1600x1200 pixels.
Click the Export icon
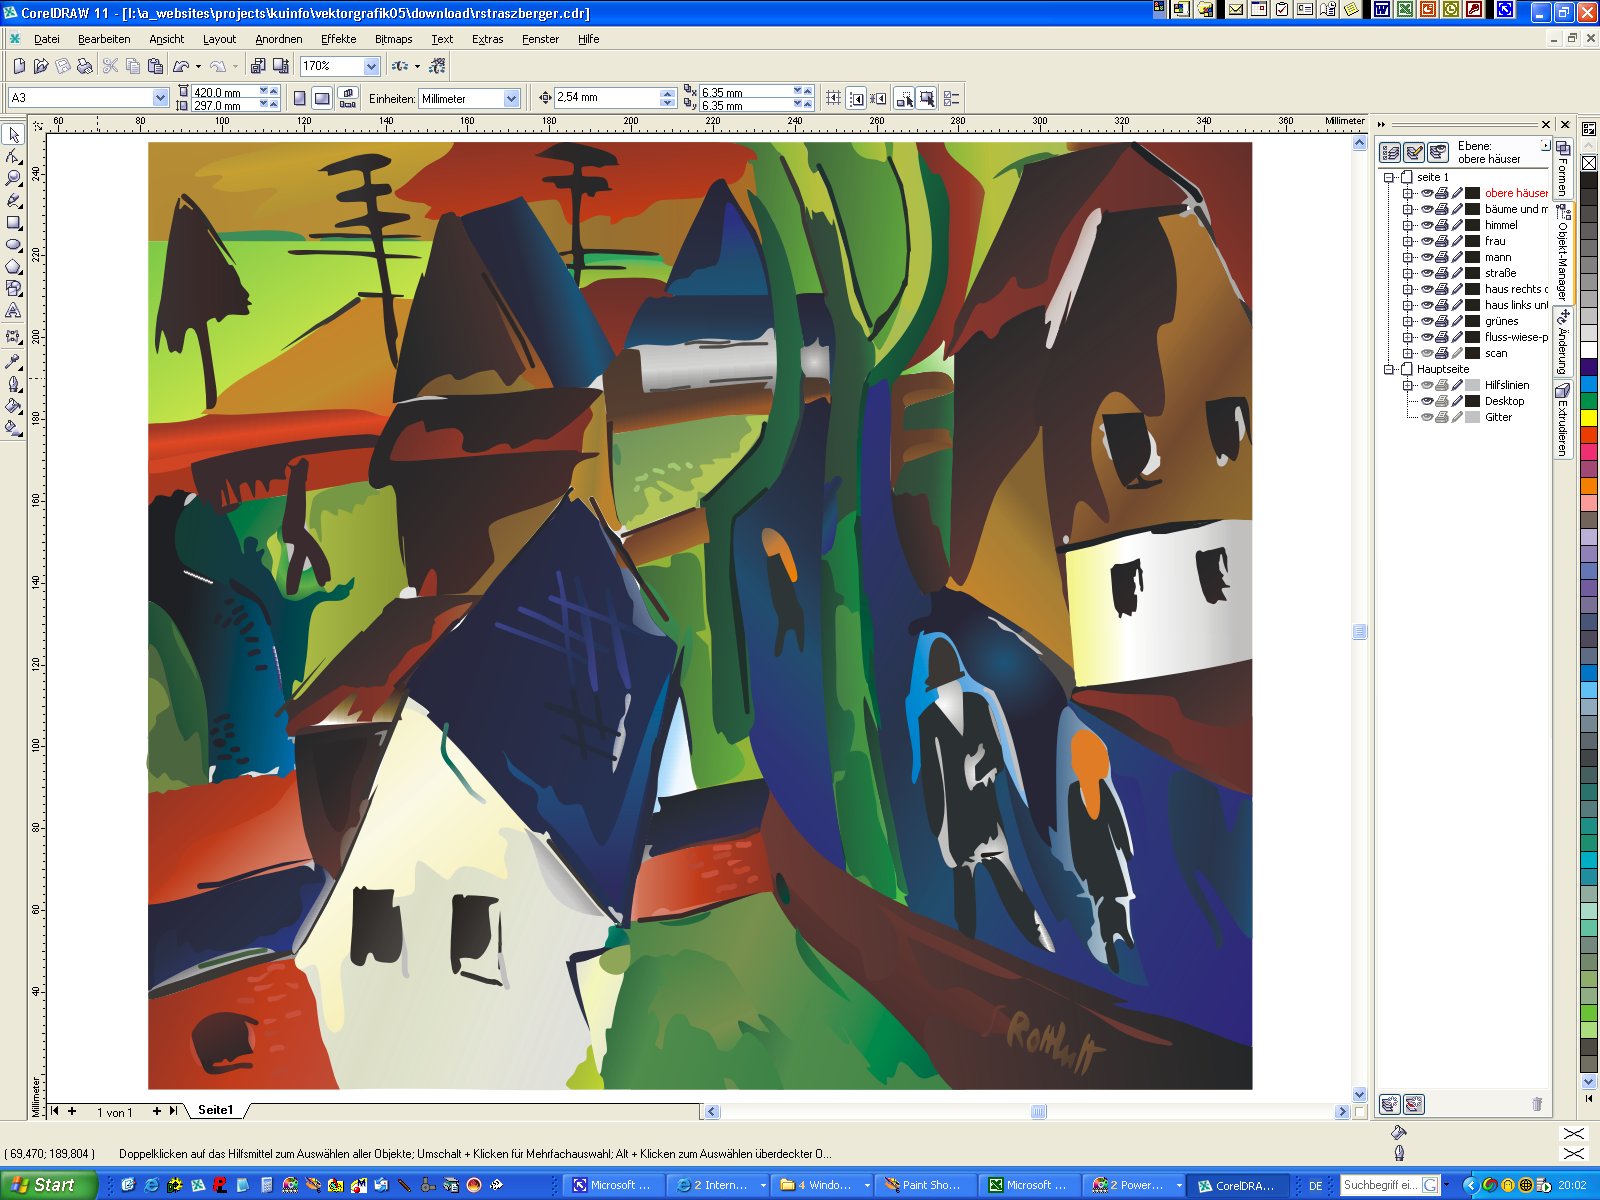[x=281, y=66]
